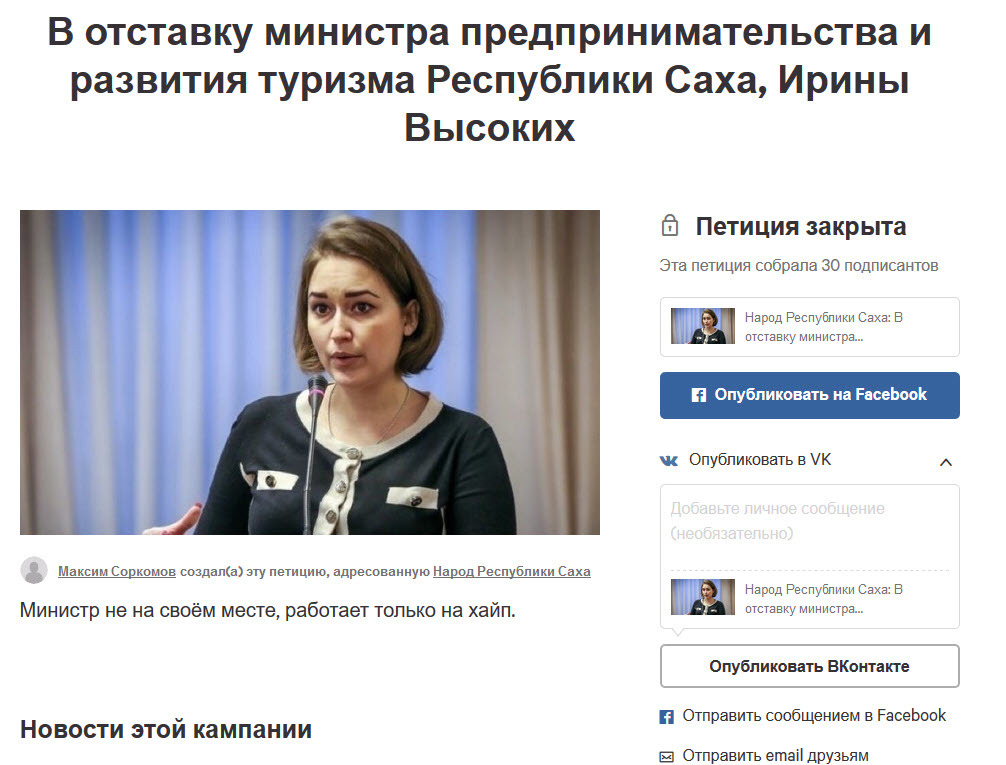Open Народ Республики Саха link
Screen dimensions: 1006x765
(511, 571)
